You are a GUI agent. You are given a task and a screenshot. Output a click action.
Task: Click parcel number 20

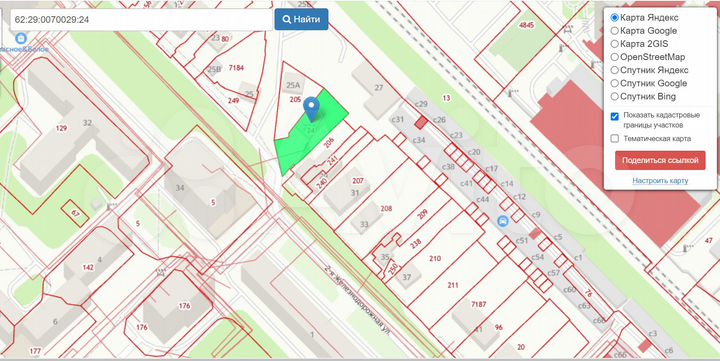pyautogui.click(x=521, y=347)
